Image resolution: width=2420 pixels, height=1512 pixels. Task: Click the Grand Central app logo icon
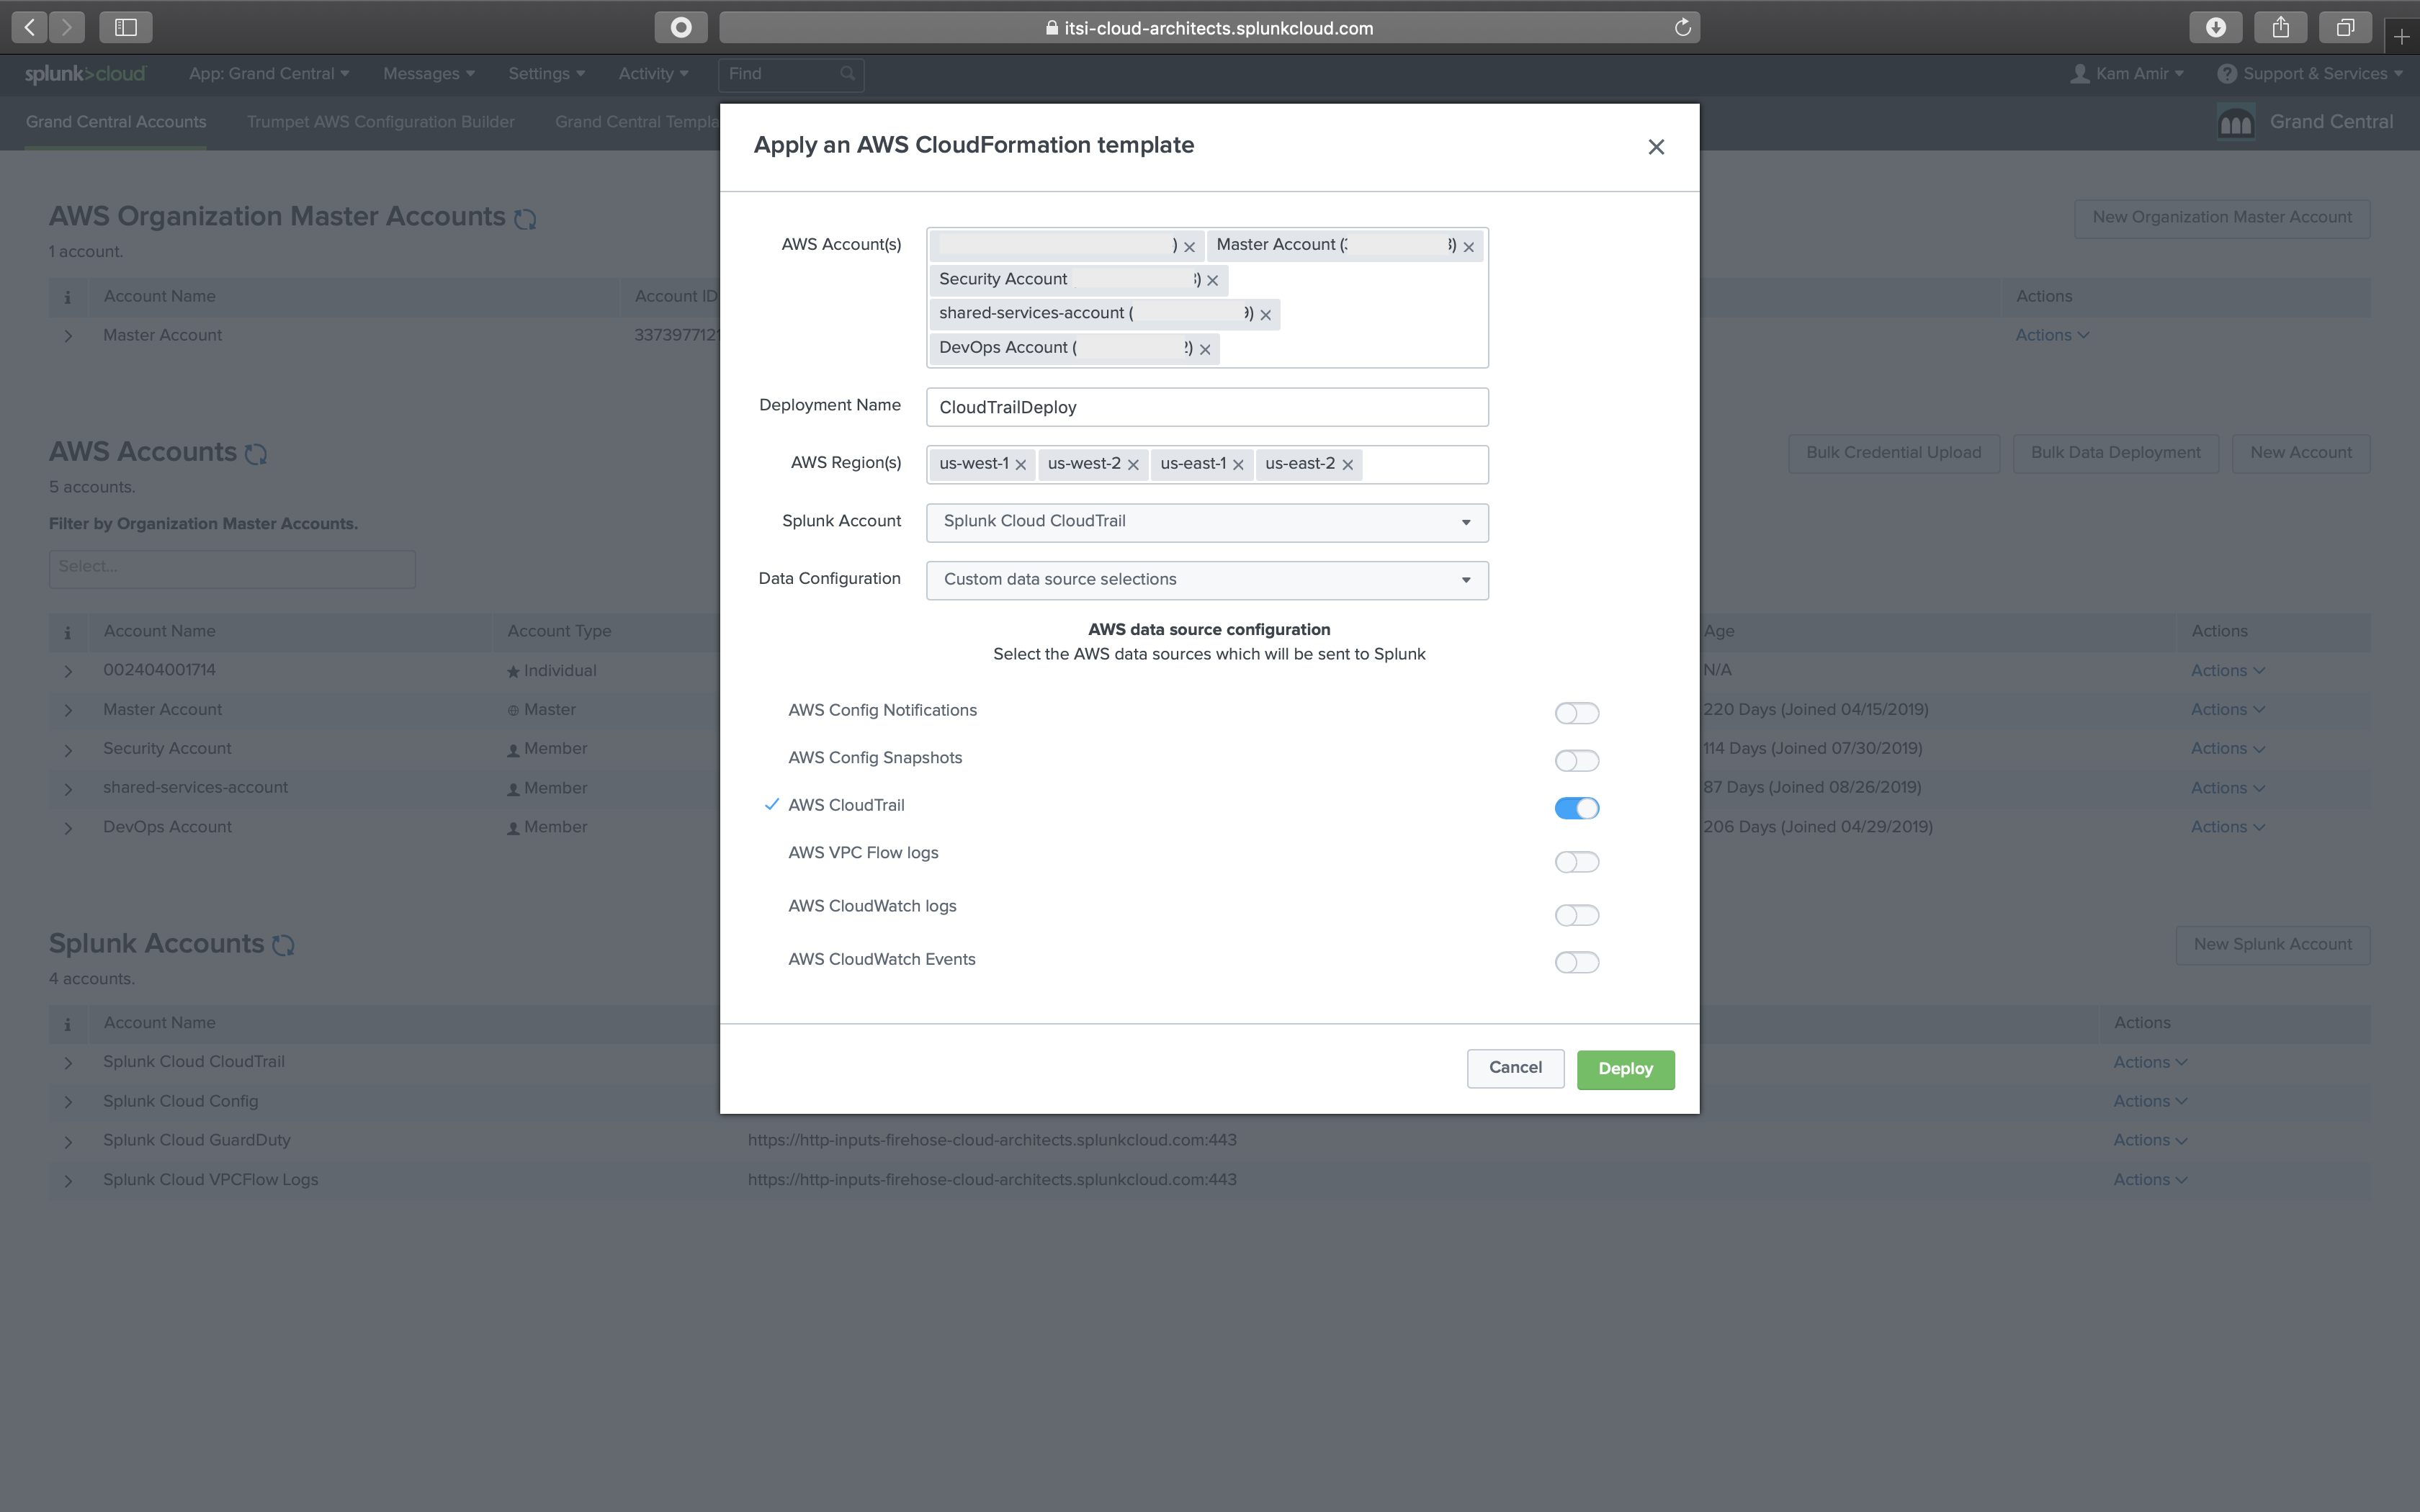[2235, 122]
